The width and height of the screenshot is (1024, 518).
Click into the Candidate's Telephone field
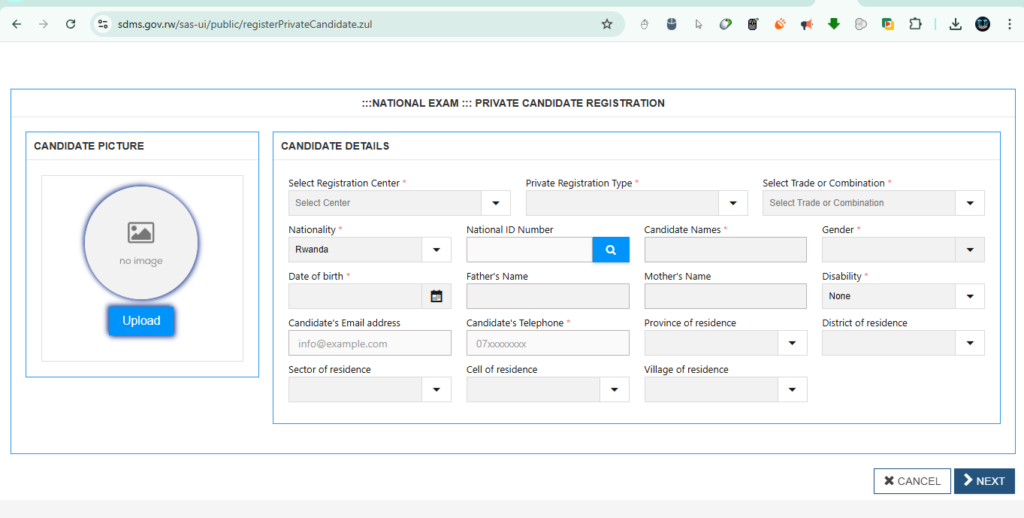click(x=547, y=343)
